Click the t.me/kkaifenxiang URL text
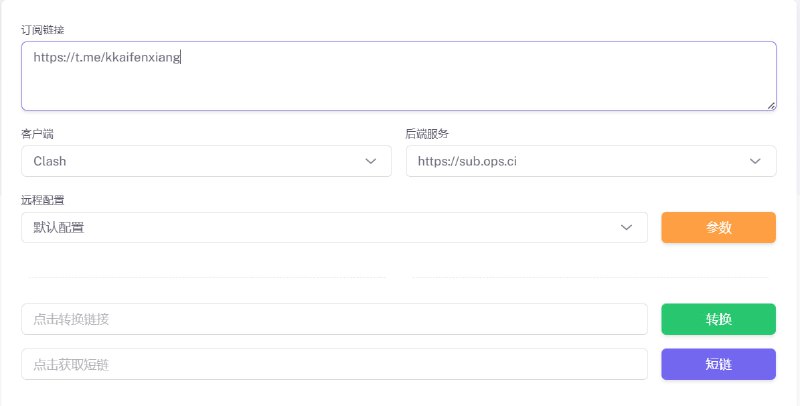 tap(106, 58)
